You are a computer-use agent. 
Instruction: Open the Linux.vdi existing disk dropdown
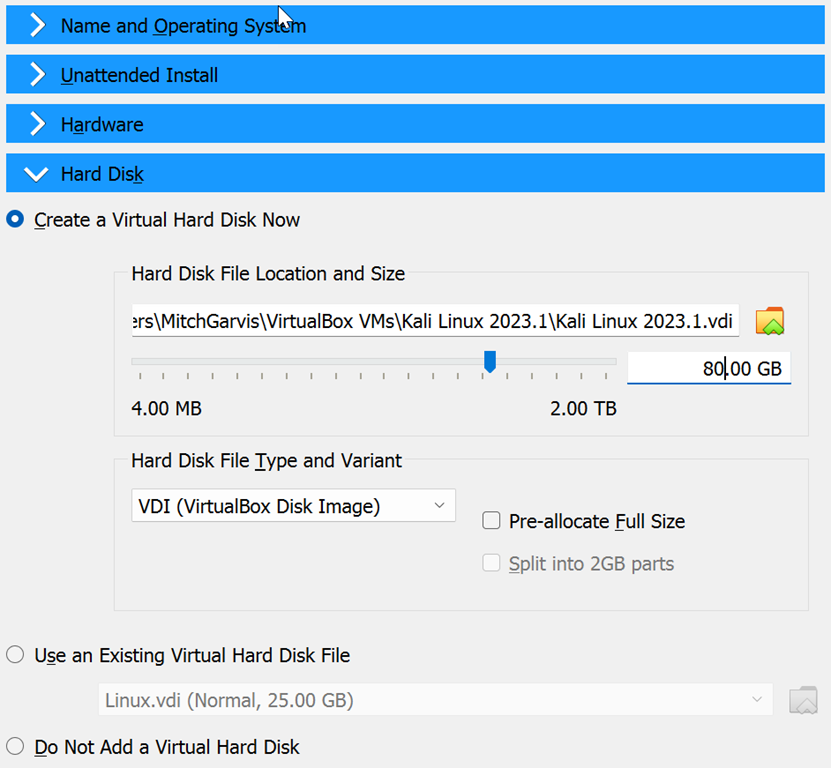(435, 700)
